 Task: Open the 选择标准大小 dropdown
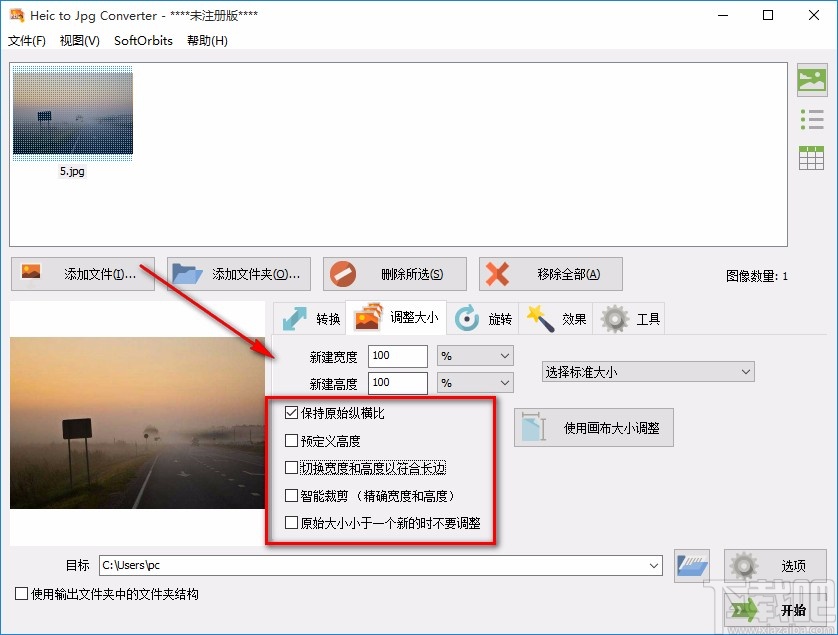(x=647, y=371)
